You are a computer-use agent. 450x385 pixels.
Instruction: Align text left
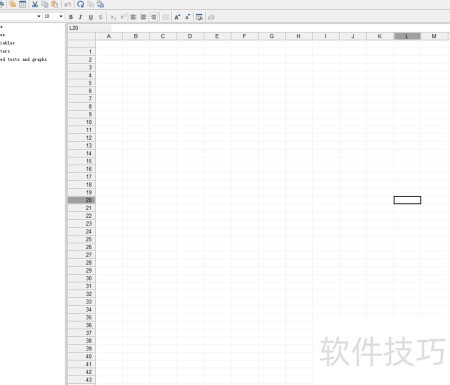(133, 17)
